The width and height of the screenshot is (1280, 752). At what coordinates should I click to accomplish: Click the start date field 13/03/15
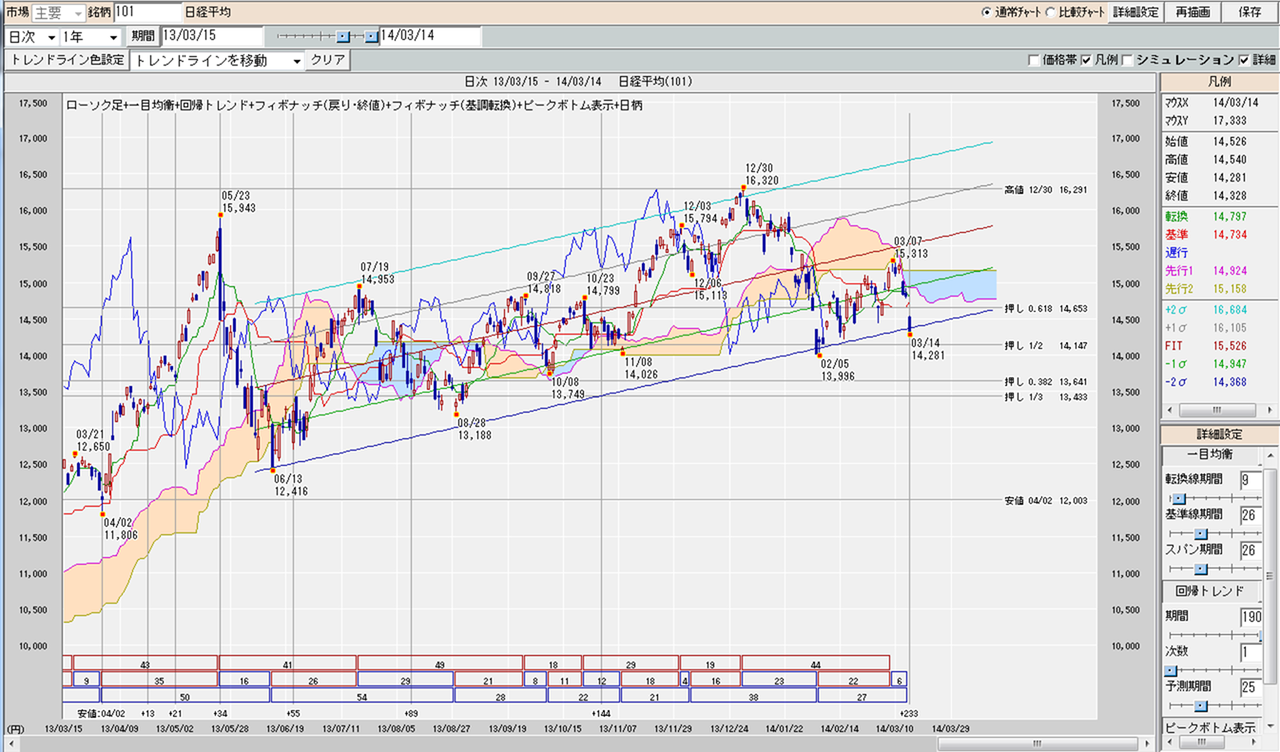(x=214, y=36)
